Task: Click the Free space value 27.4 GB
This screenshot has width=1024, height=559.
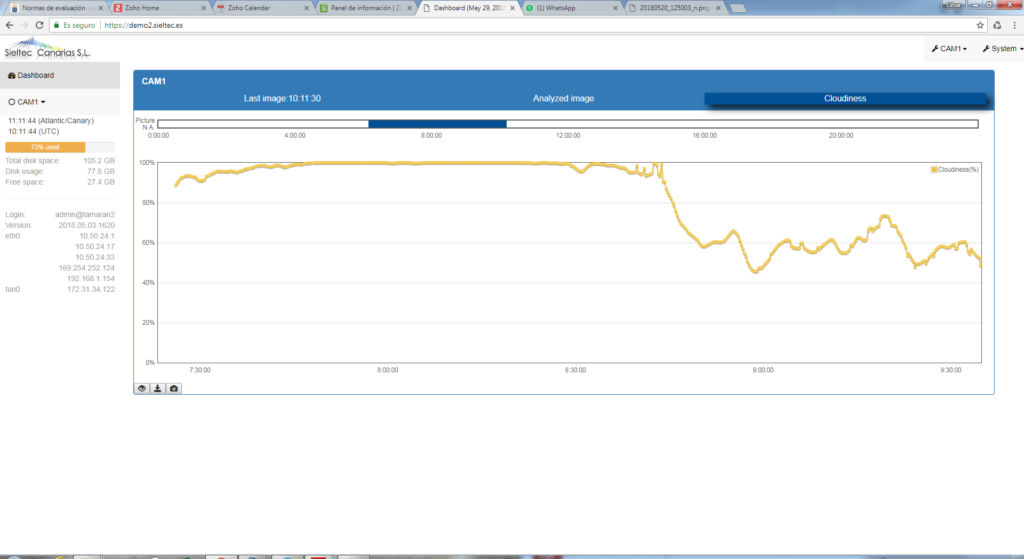Action: click(101, 182)
